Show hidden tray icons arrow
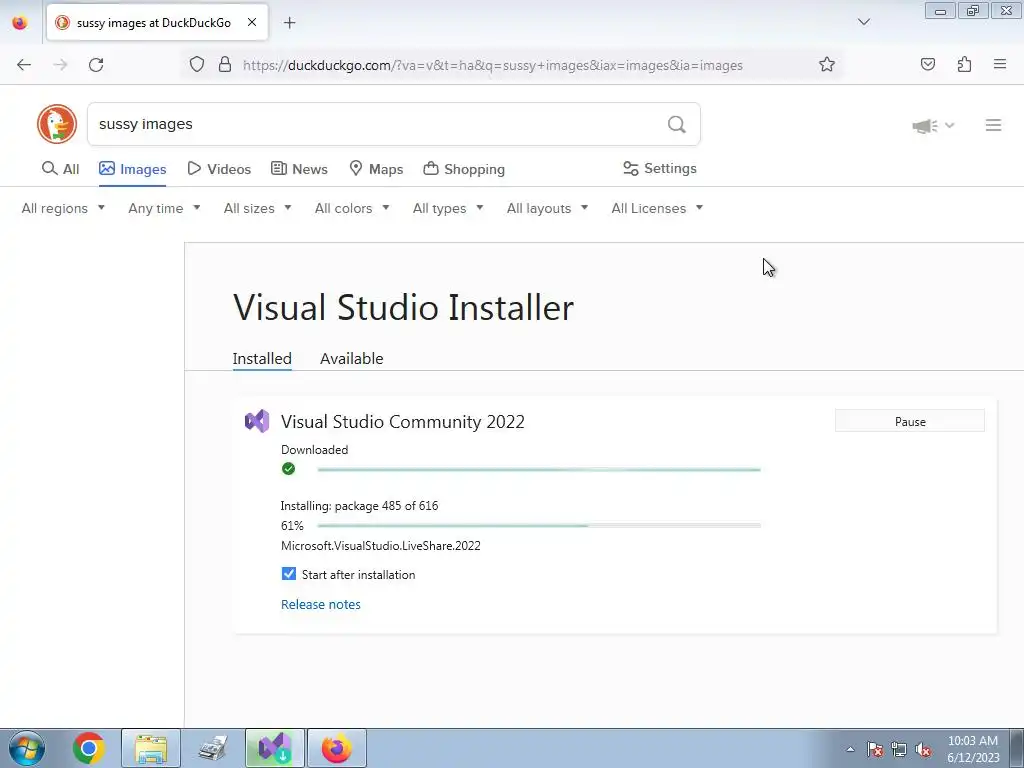1024x768 pixels. 850,749
